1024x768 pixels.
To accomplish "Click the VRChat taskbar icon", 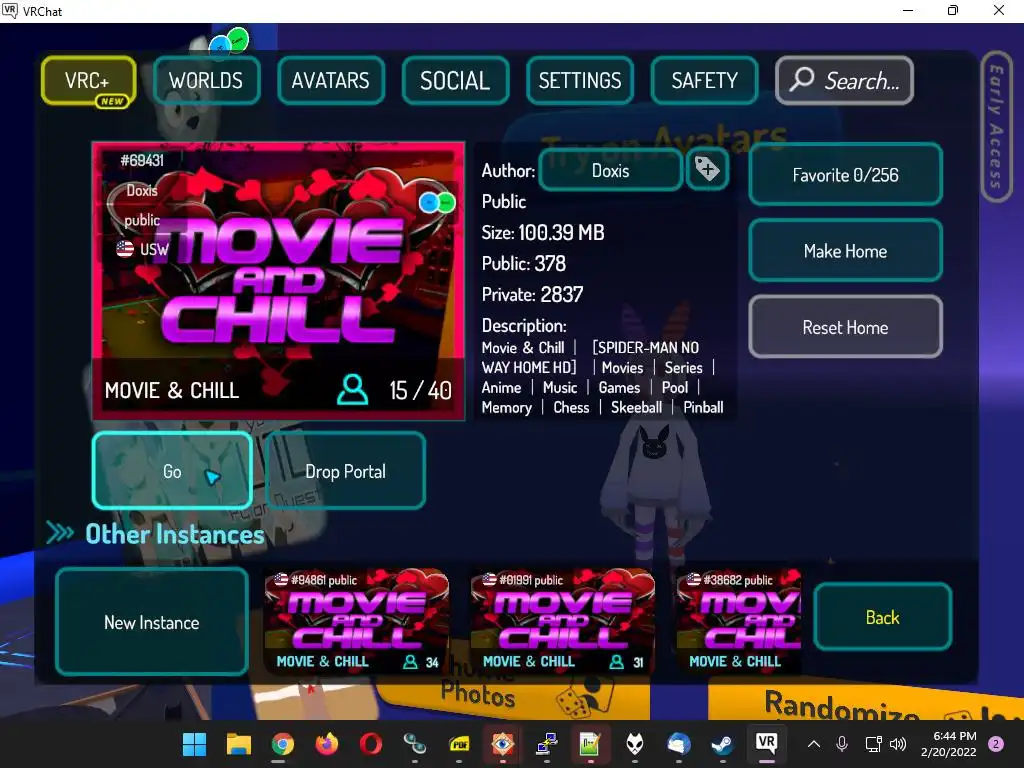I will coord(766,744).
